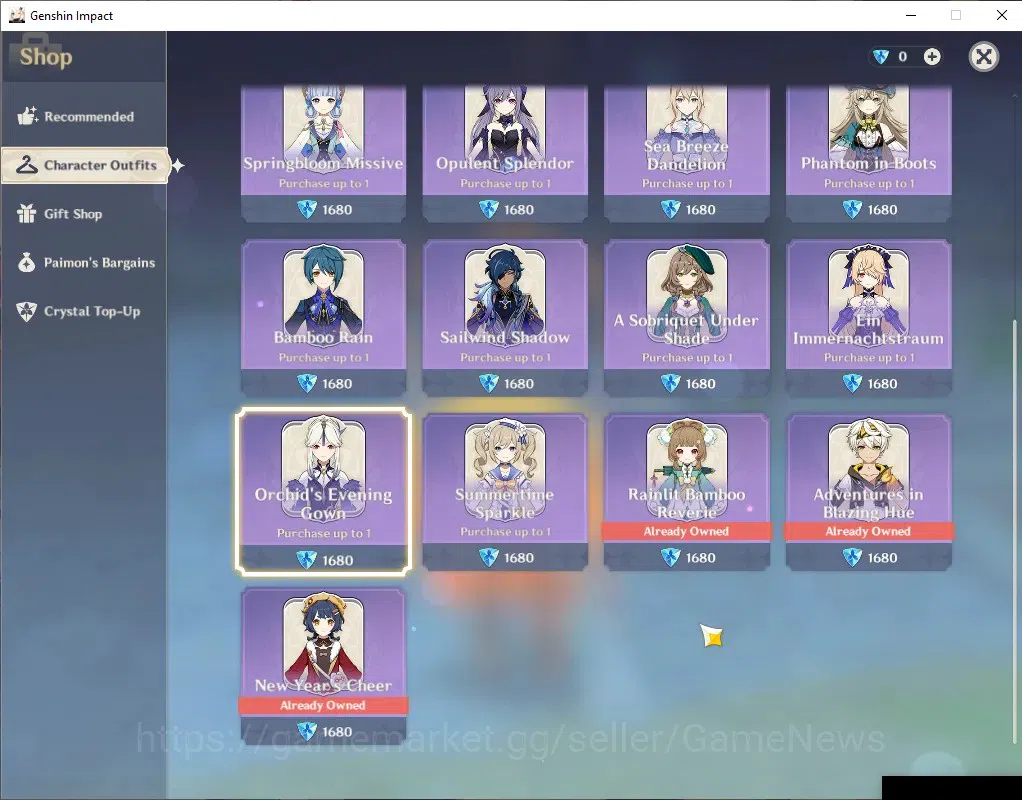Click Bamboo Rain 1680 price bar
Viewport: 1022px width, 800px height.
(323, 383)
